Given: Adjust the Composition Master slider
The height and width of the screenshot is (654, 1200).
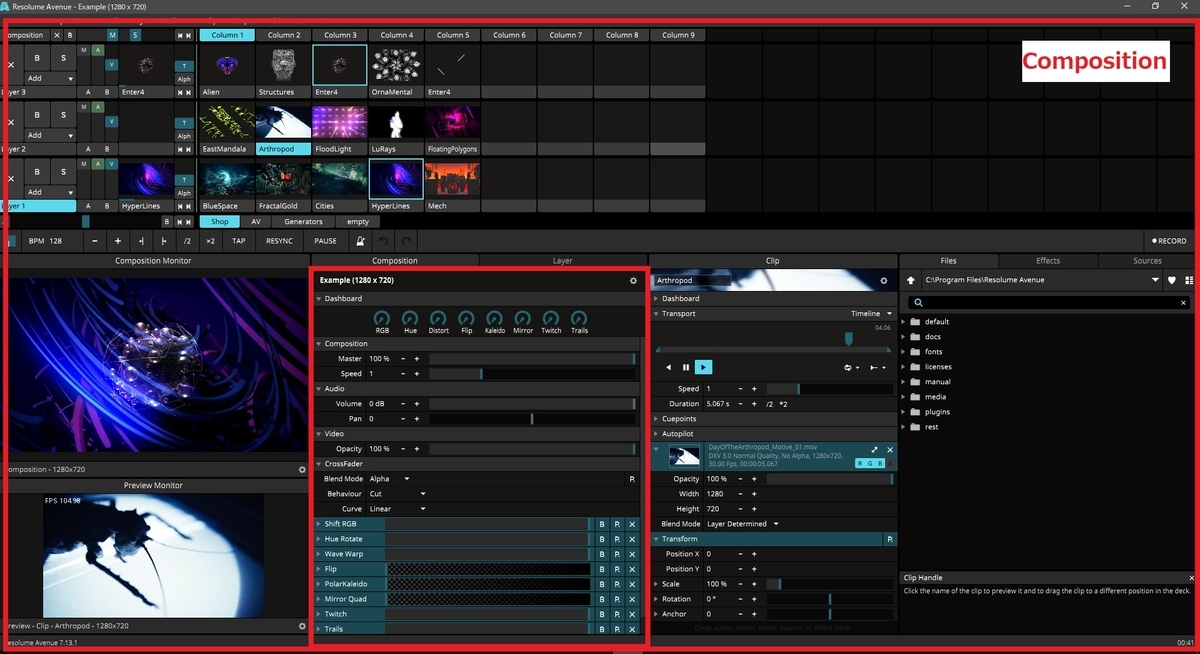Looking at the screenshot, I should tap(532, 359).
